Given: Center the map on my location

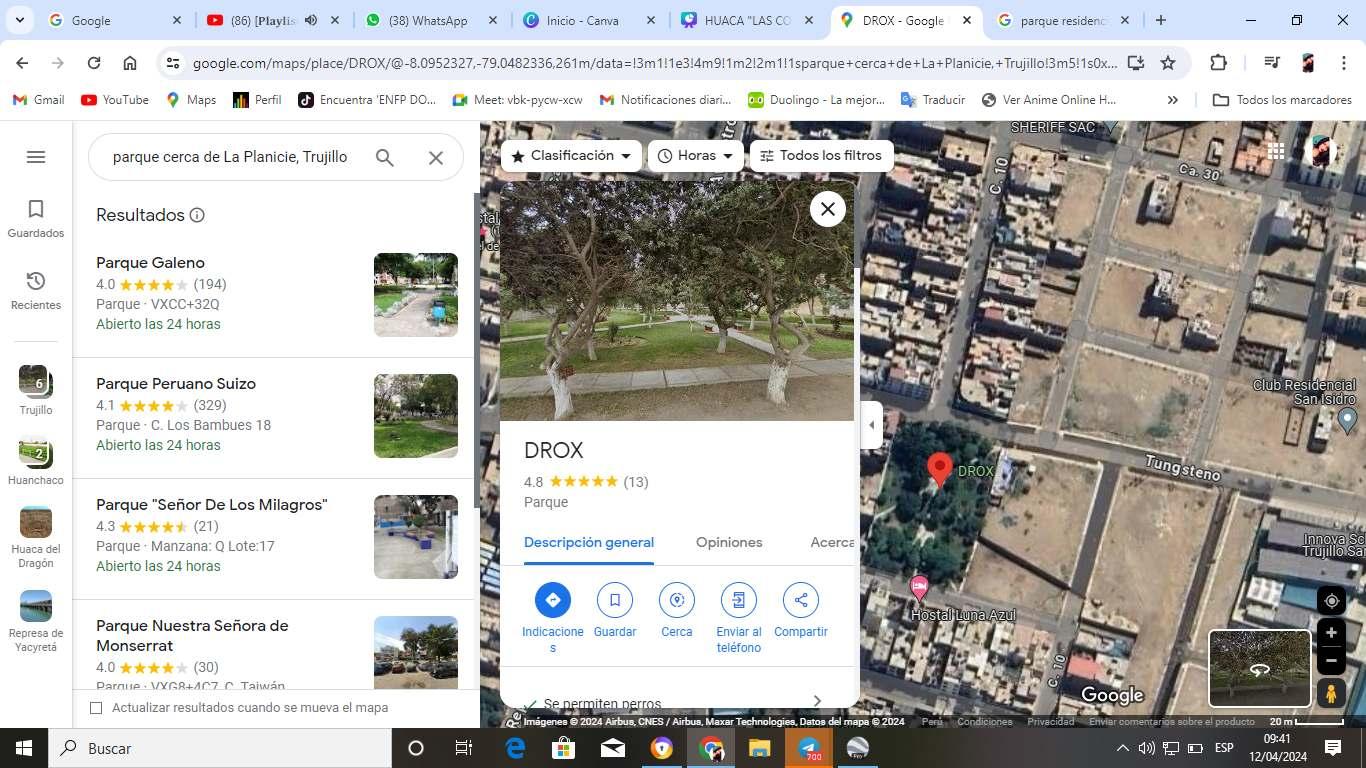Looking at the screenshot, I should pyautogui.click(x=1331, y=601).
